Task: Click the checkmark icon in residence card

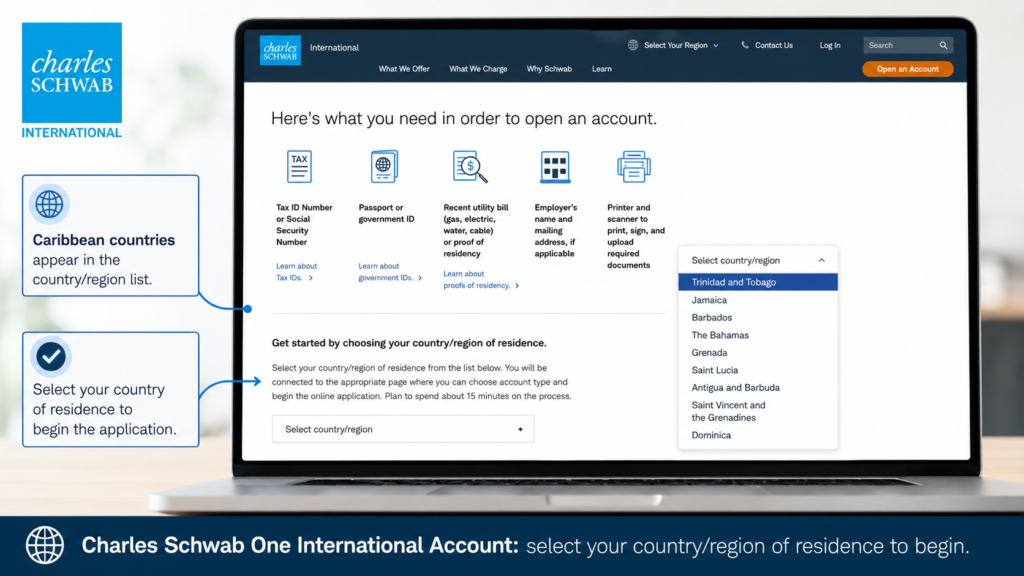Action: click(x=51, y=357)
